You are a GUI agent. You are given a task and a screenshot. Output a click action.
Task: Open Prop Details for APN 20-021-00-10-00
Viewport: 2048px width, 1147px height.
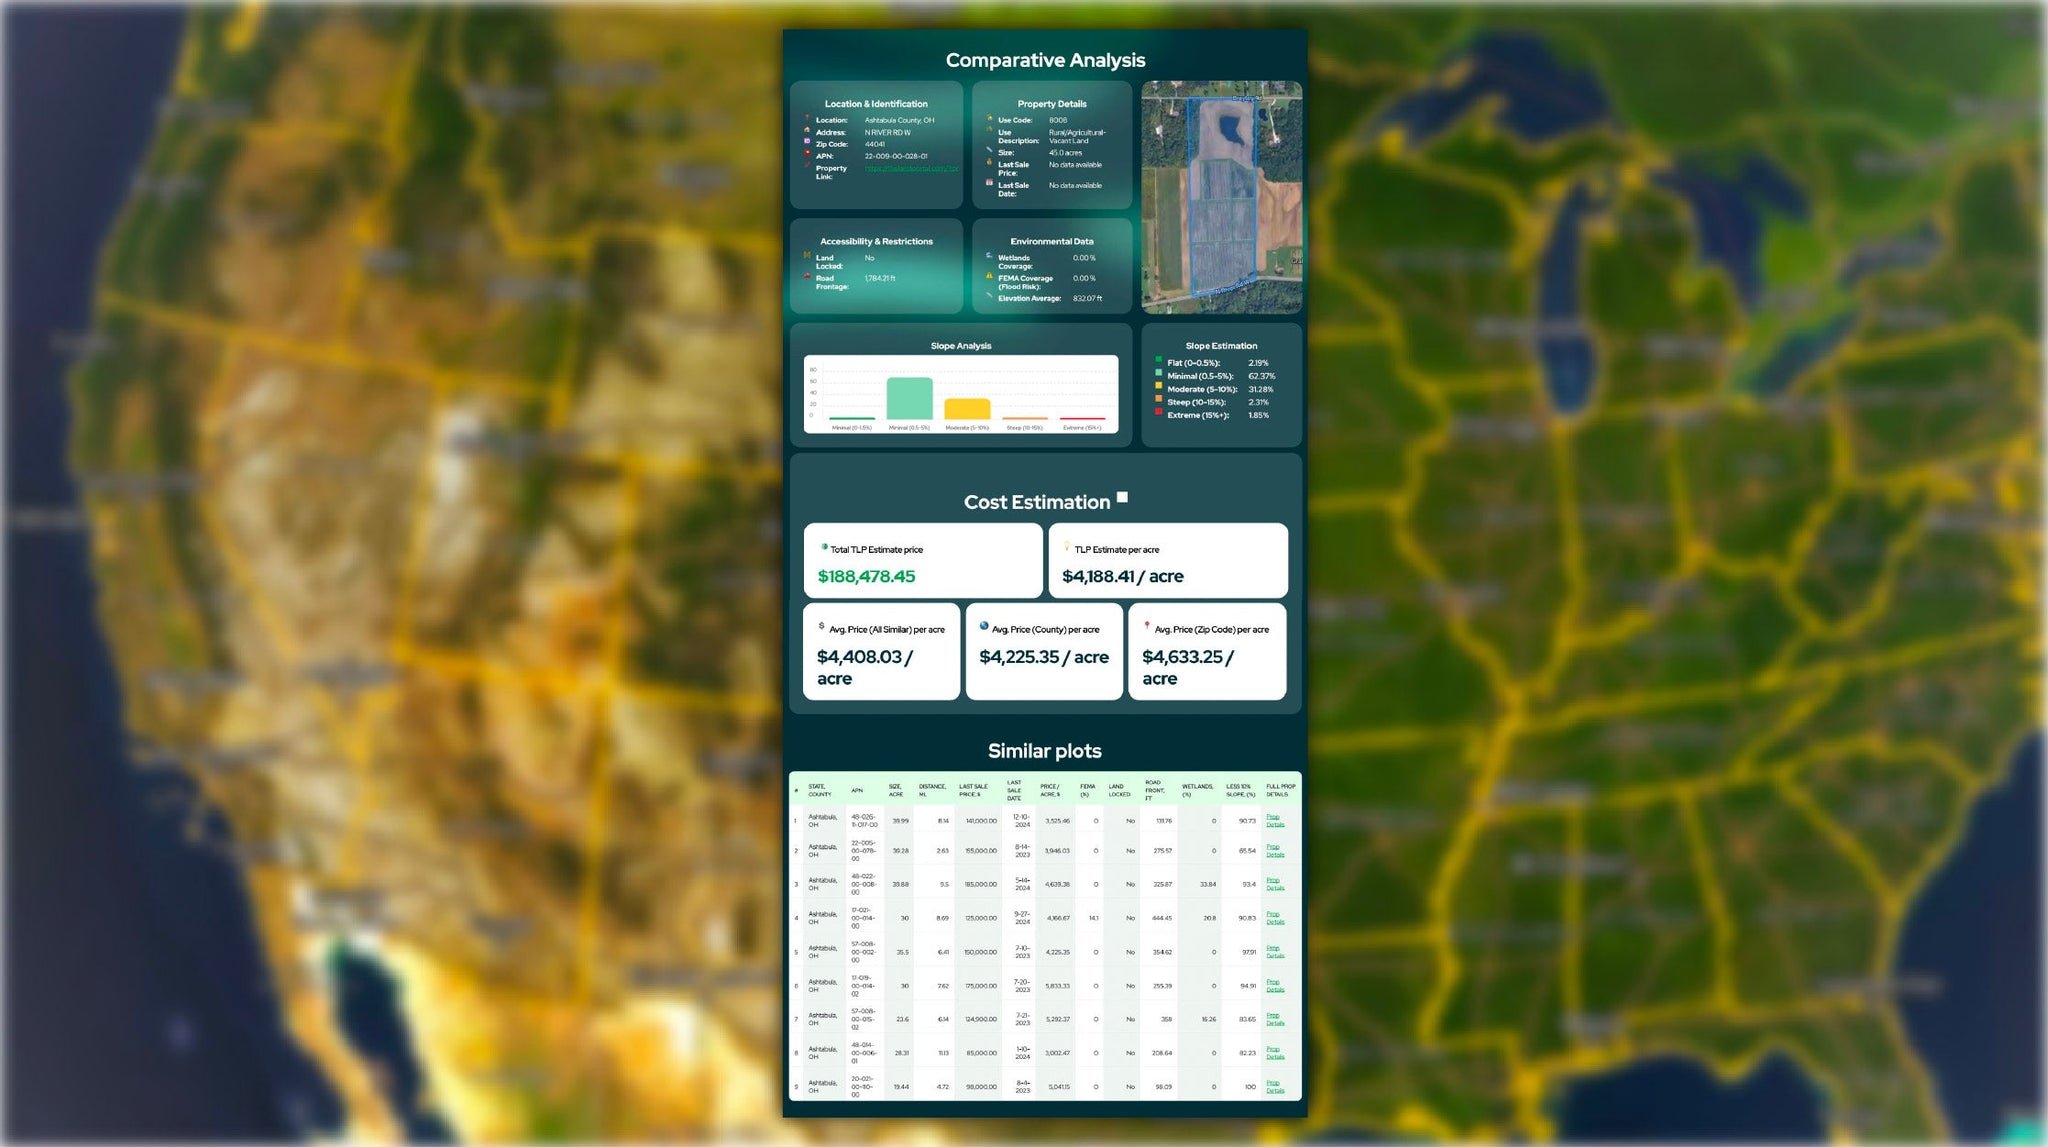[1273, 1086]
